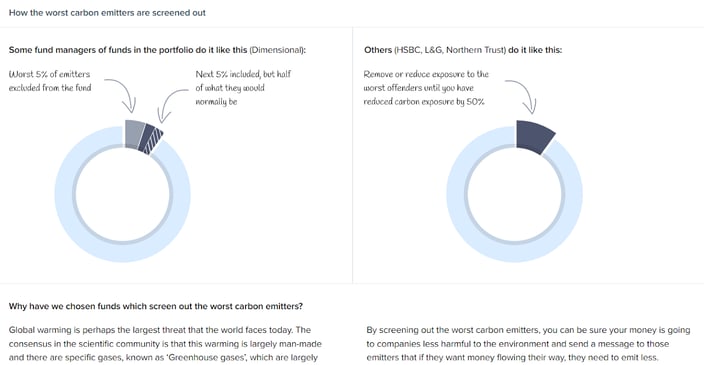Click the '(Dimensional)' fund manager text
Image resolution: width=704 pixels, height=365 pixels.
pos(277,50)
